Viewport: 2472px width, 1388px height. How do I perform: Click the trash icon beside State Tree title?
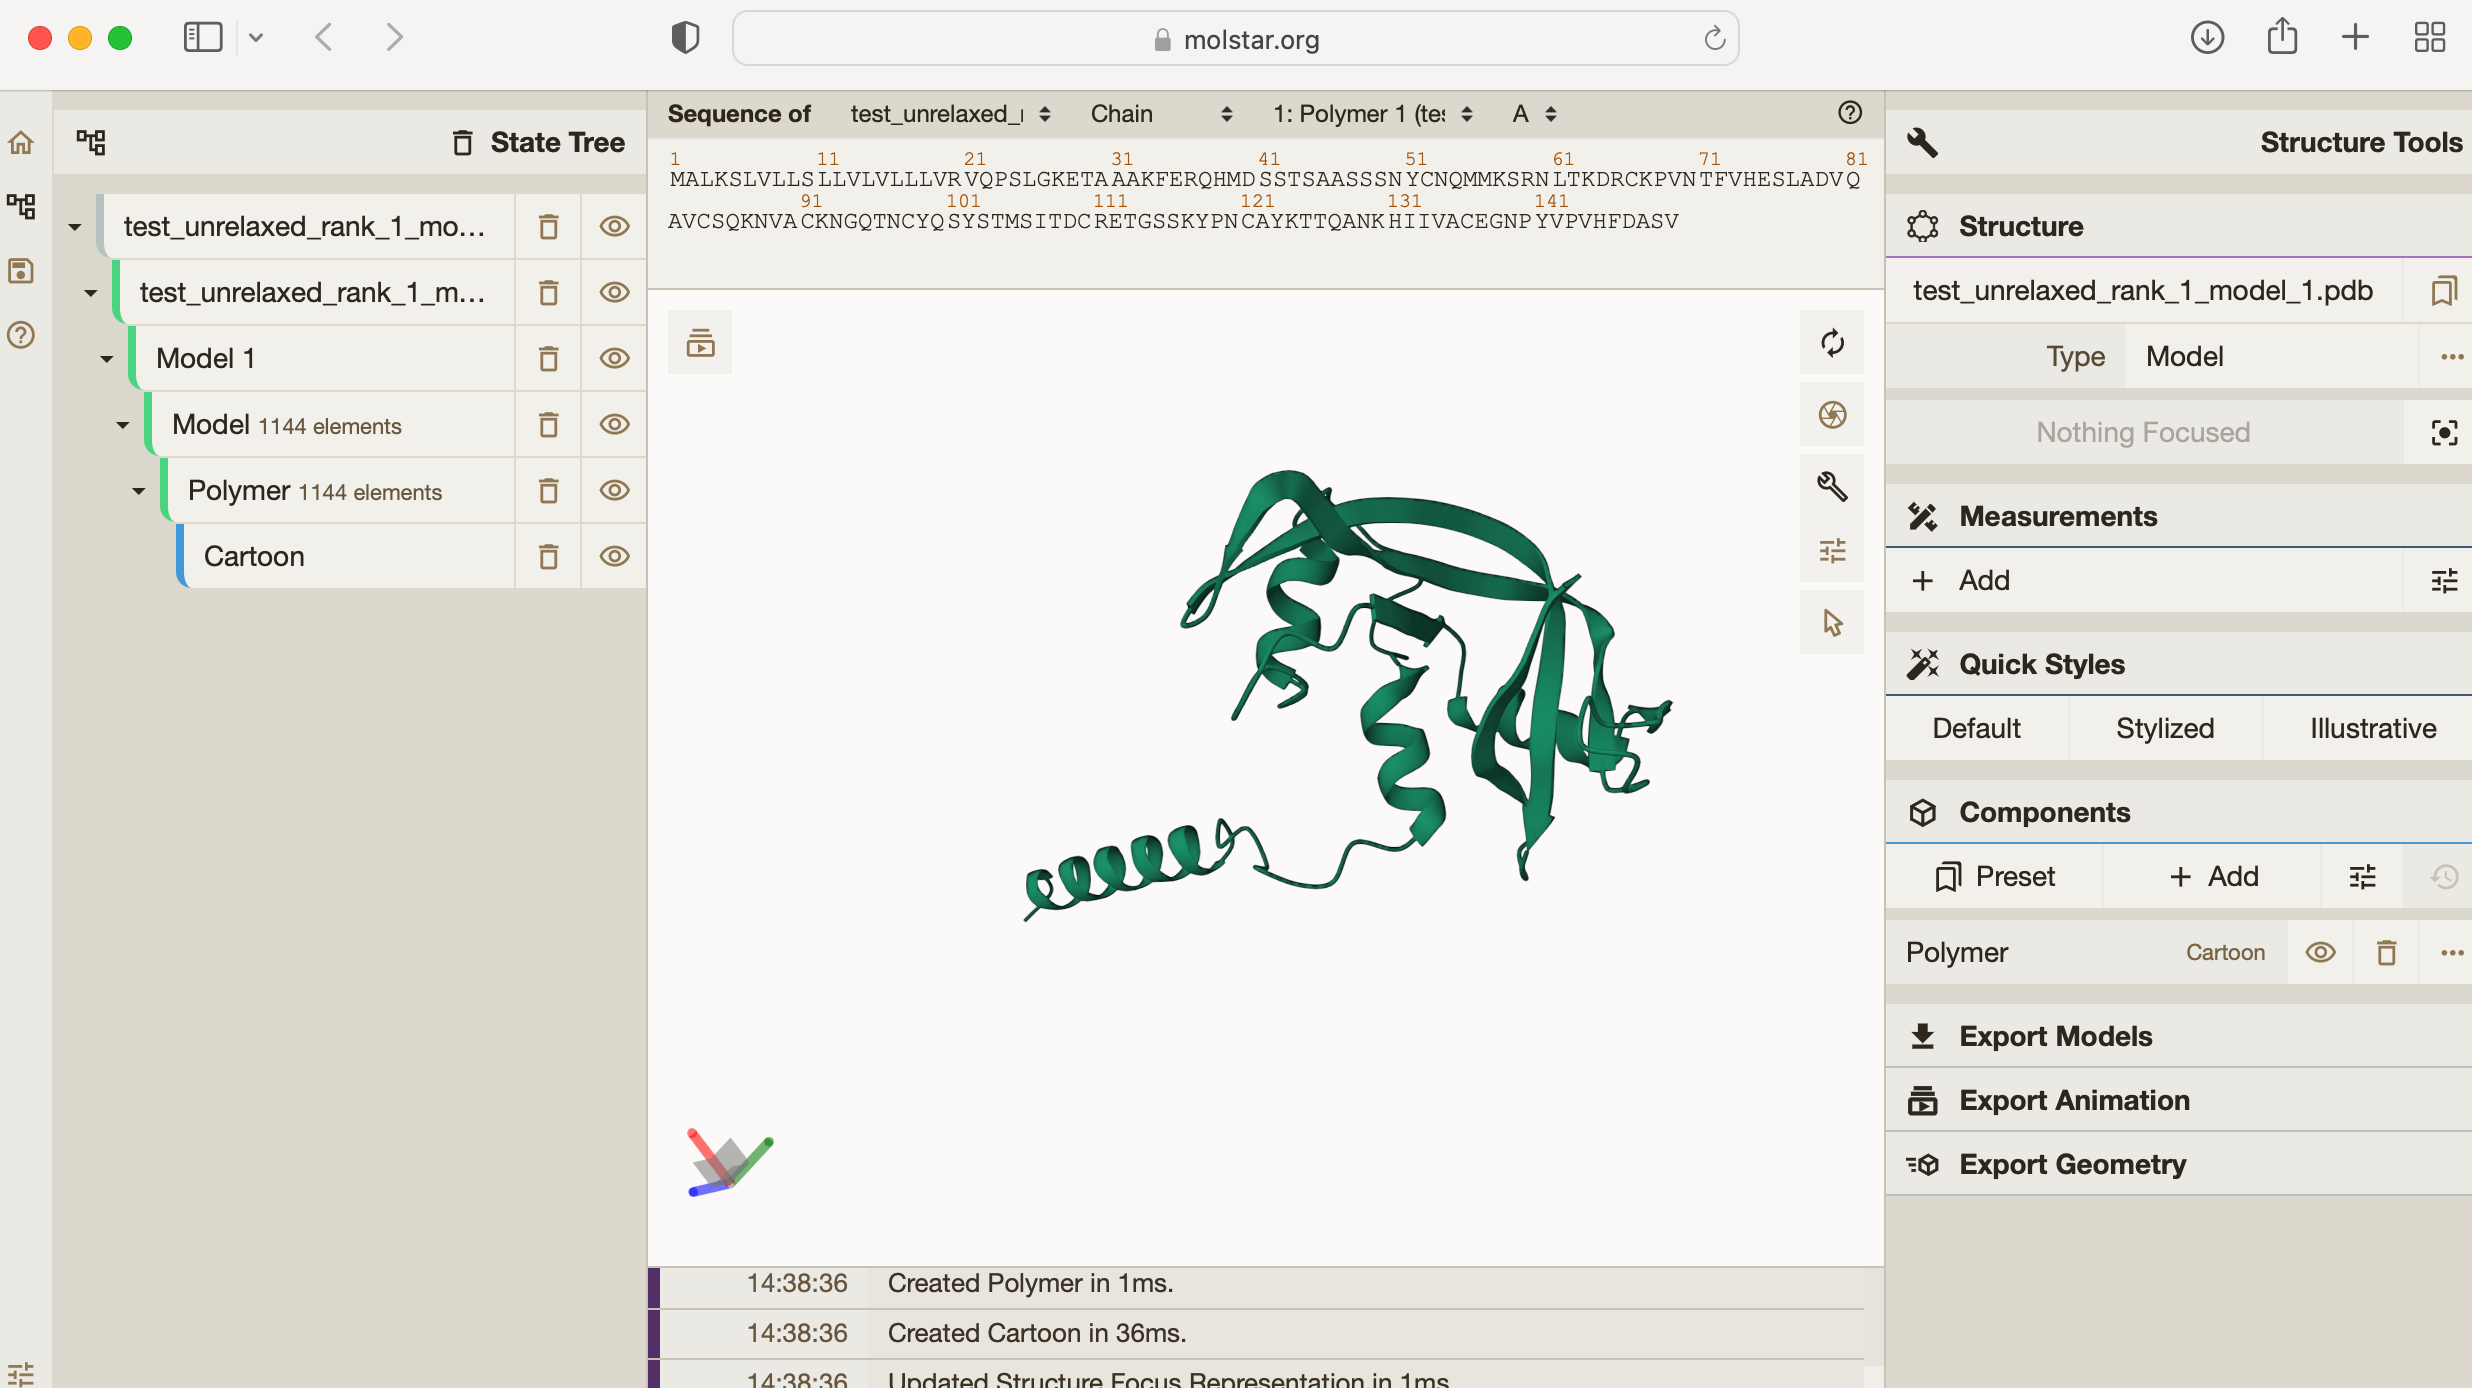[x=462, y=143]
